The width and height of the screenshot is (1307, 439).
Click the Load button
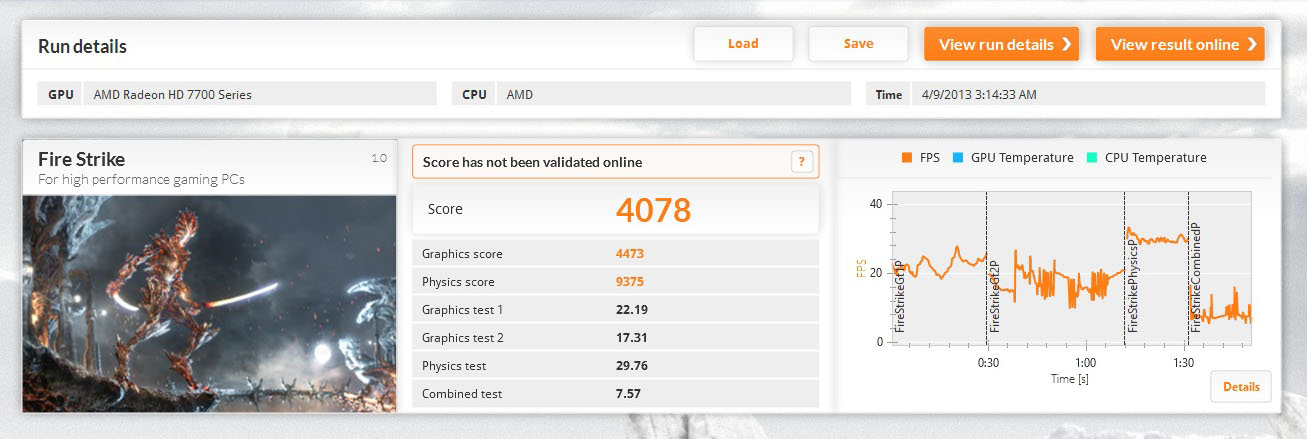743,44
